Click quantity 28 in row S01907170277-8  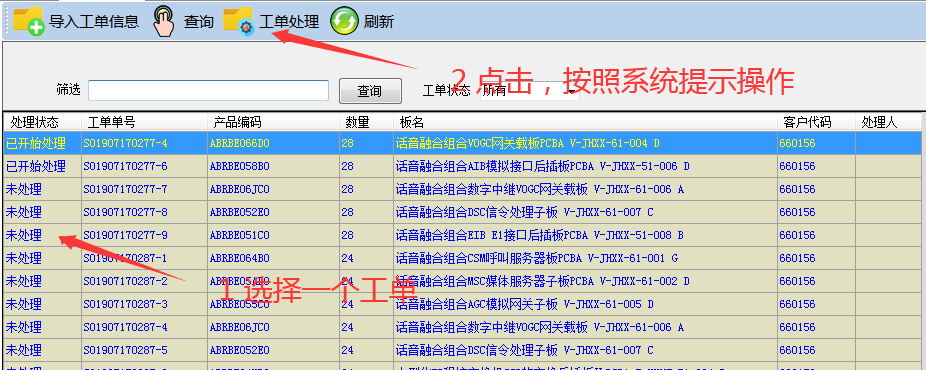pyautogui.click(x=347, y=212)
